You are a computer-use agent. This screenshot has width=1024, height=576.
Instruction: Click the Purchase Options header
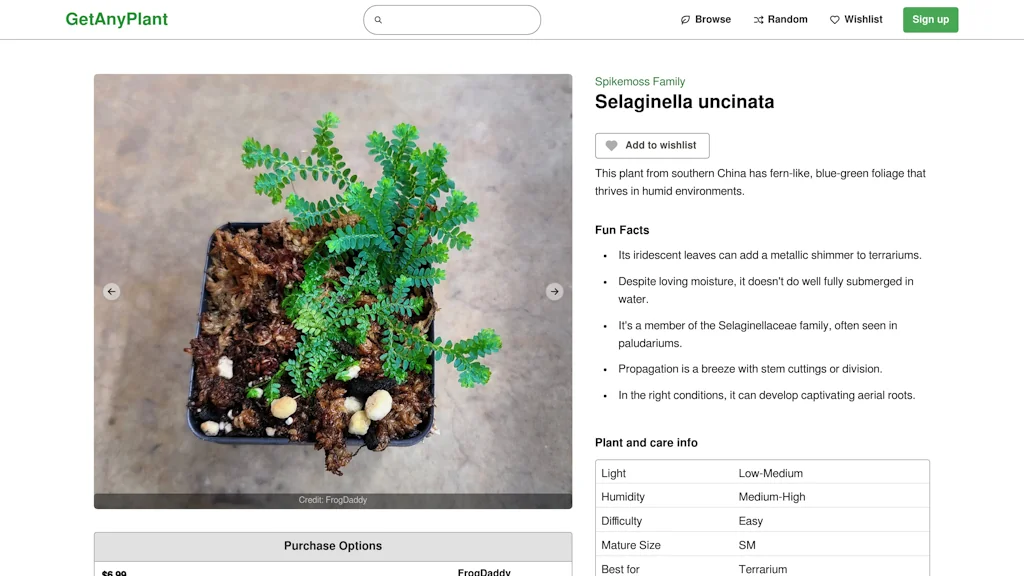point(333,546)
